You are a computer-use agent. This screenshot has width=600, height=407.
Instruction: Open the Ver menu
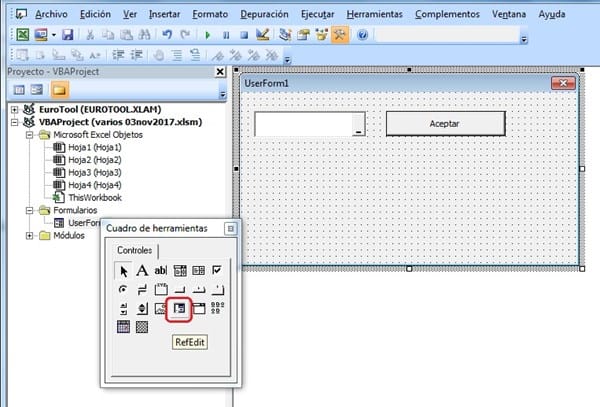[130, 15]
